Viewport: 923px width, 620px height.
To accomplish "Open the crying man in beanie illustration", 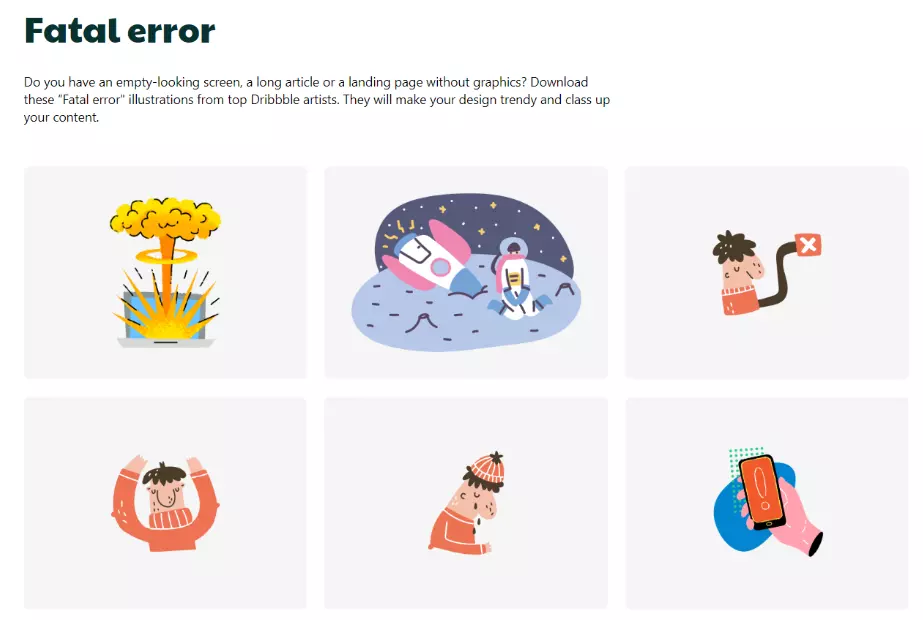I will click(466, 503).
